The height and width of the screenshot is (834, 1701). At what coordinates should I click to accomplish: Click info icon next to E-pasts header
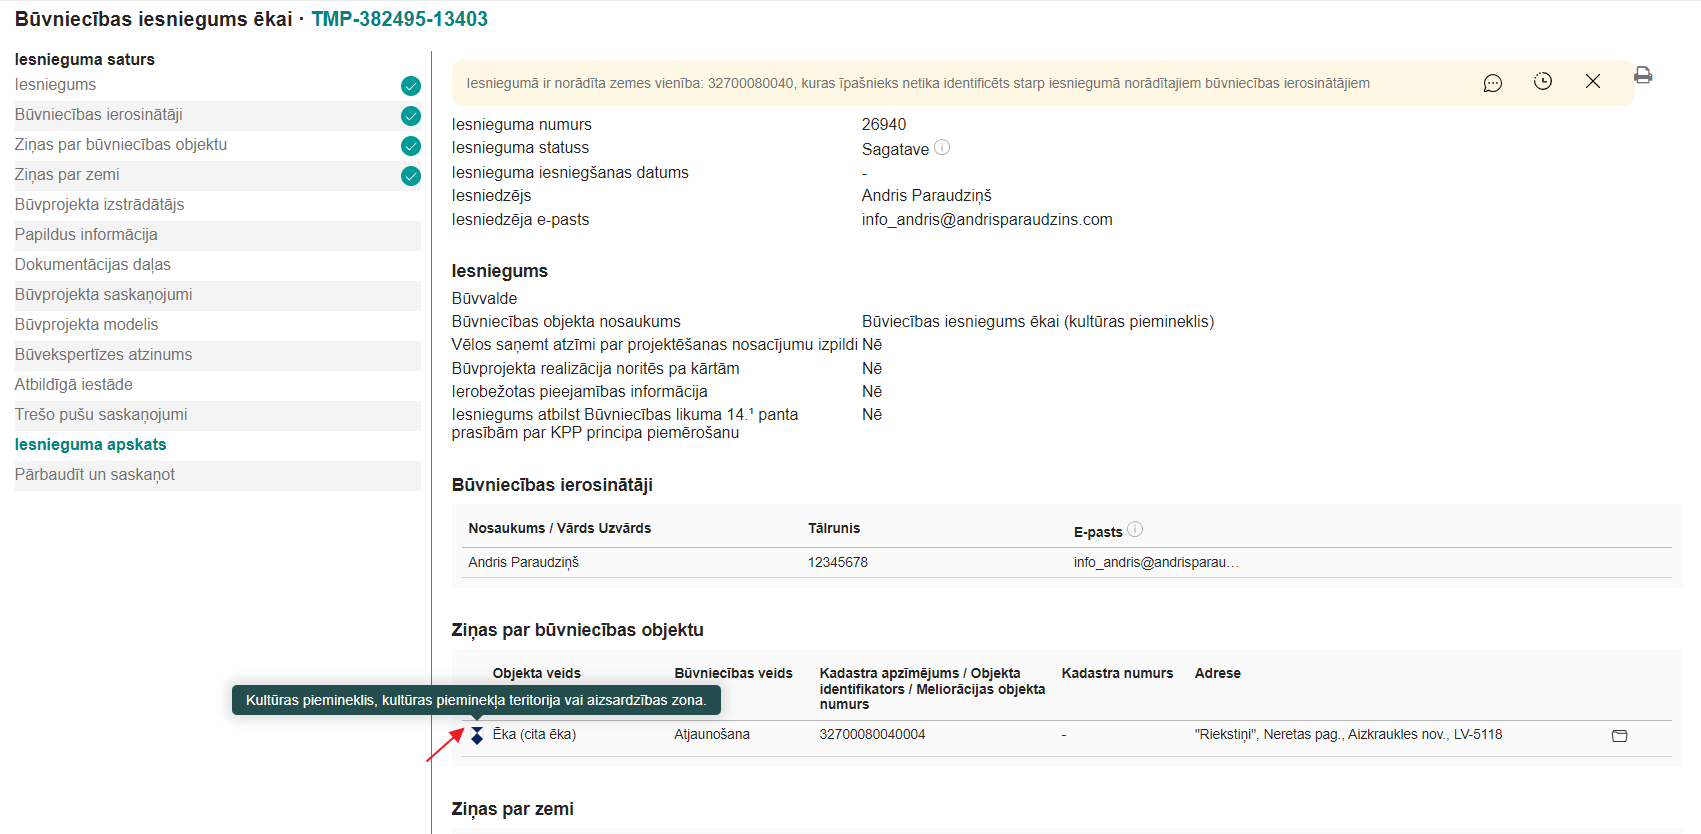pos(1135,529)
